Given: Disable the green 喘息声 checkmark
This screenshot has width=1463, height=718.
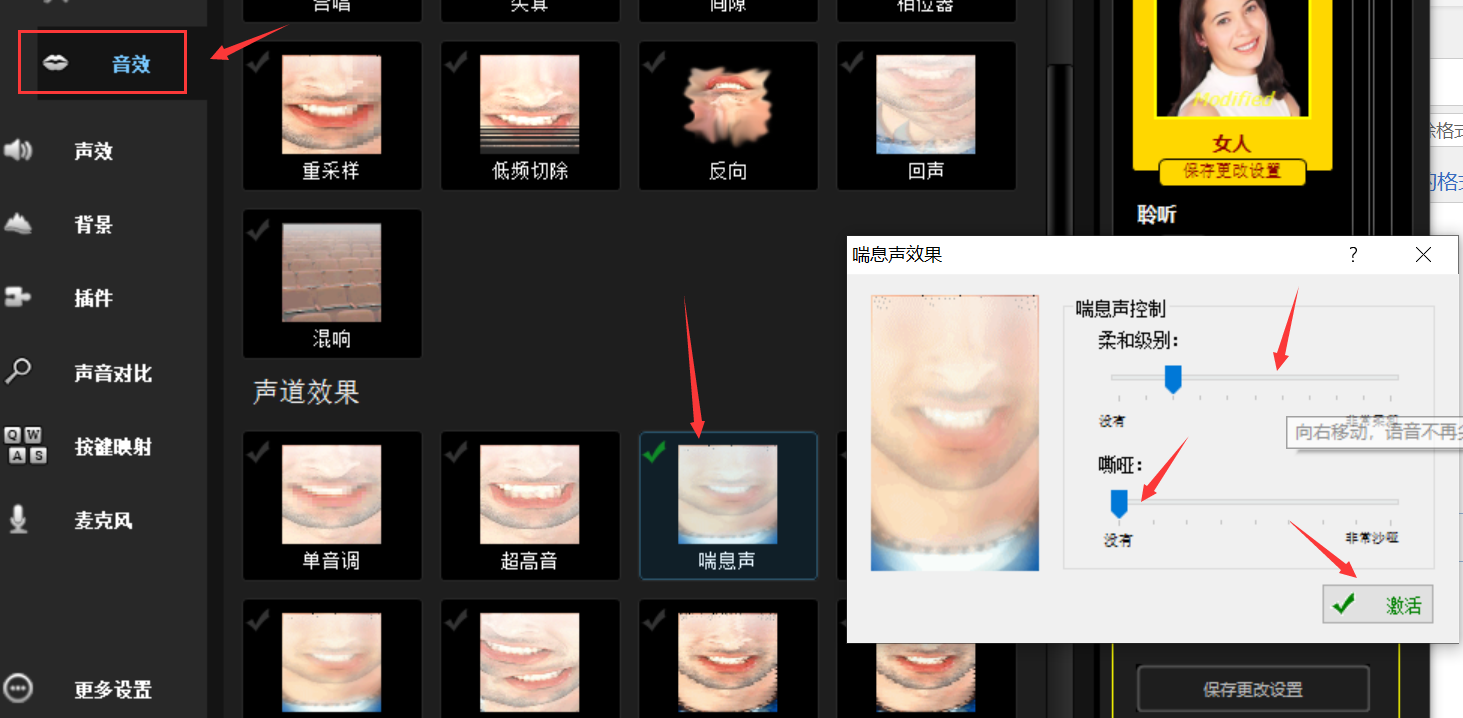Looking at the screenshot, I should [654, 452].
